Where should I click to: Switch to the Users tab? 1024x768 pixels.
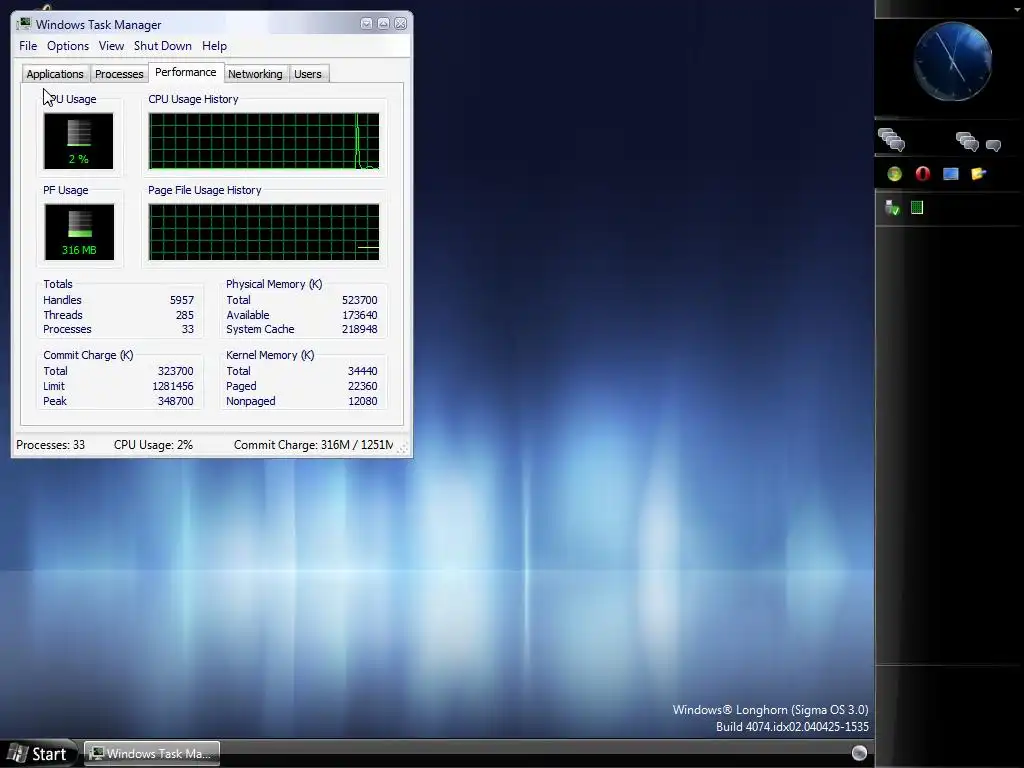[x=308, y=74]
